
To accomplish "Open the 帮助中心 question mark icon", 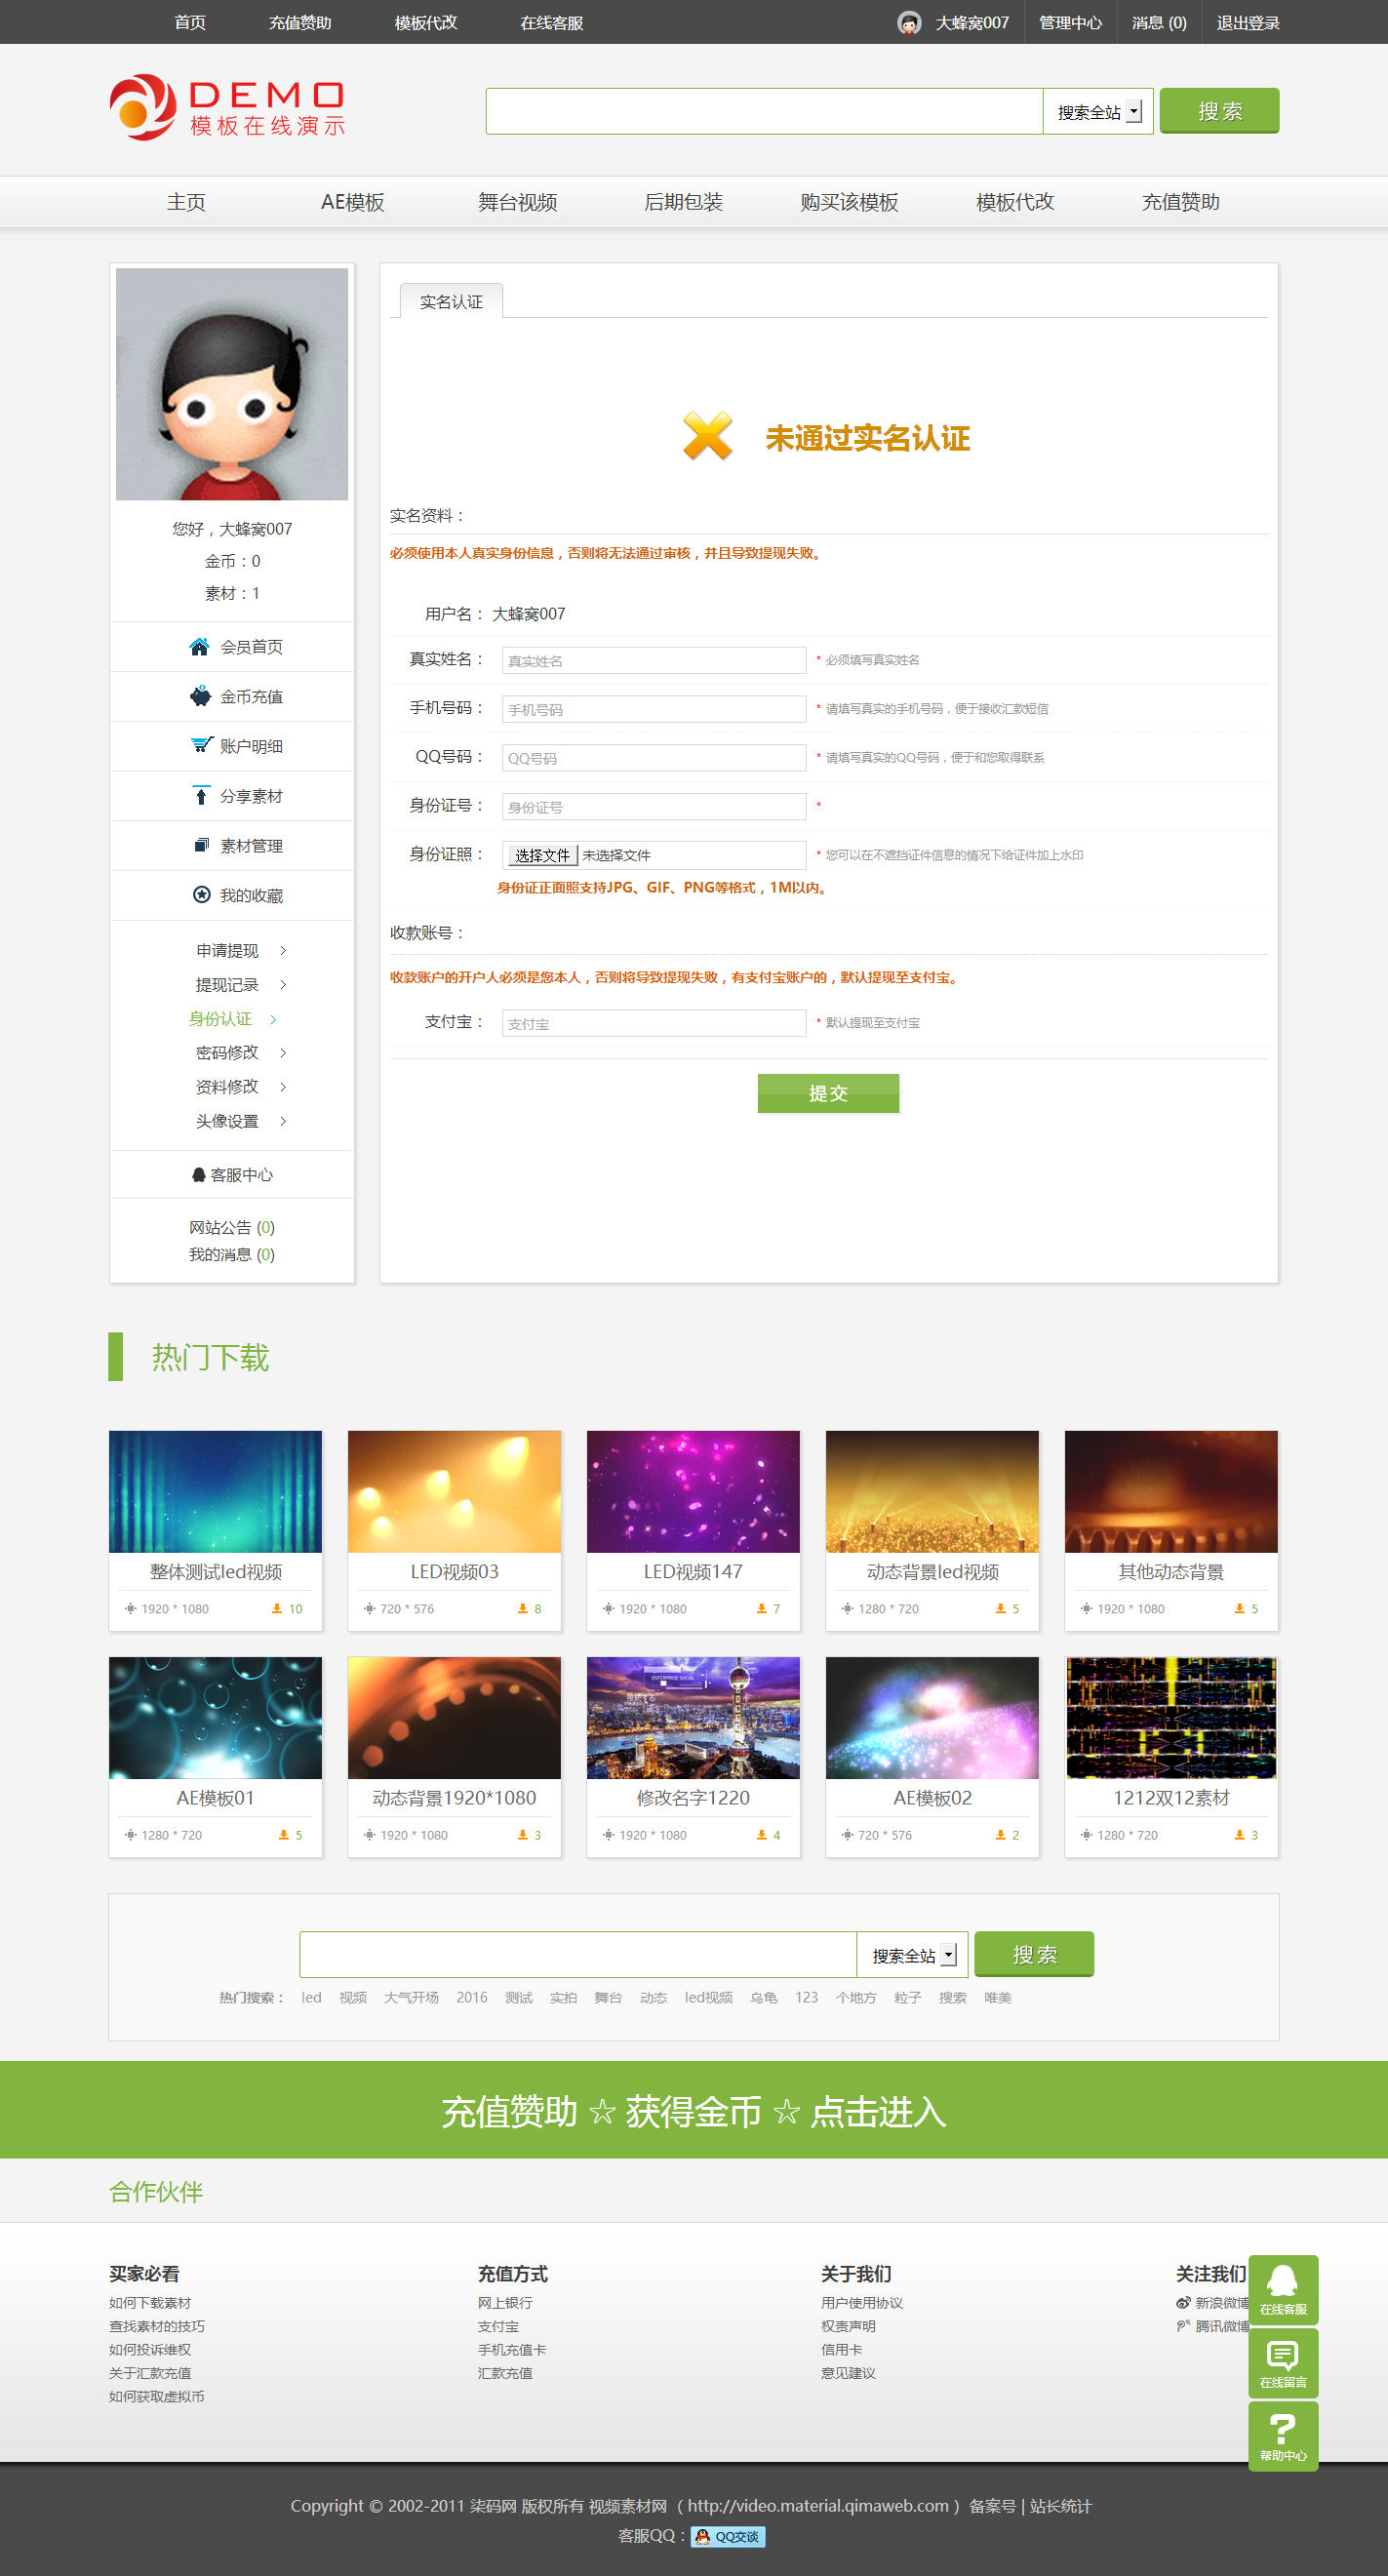I will [1282, 2435].
